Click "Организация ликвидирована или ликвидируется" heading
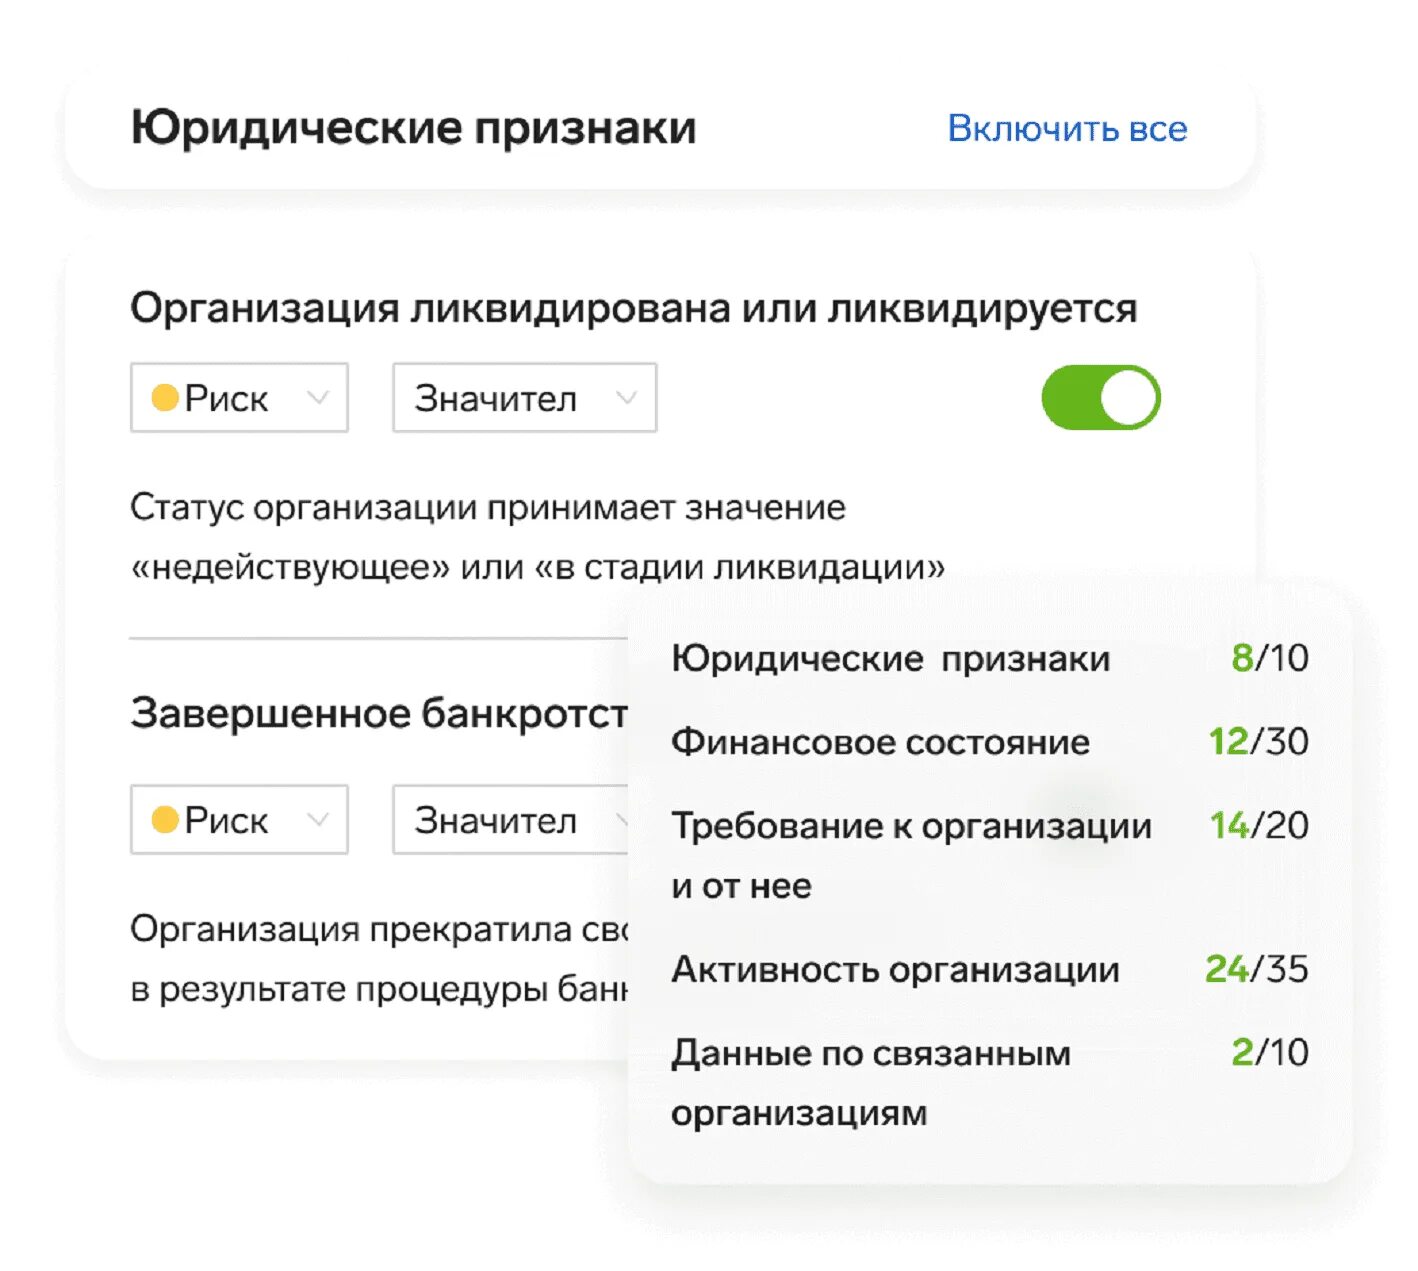This screenshot has height=1271, width=1418. pos(633,308)
